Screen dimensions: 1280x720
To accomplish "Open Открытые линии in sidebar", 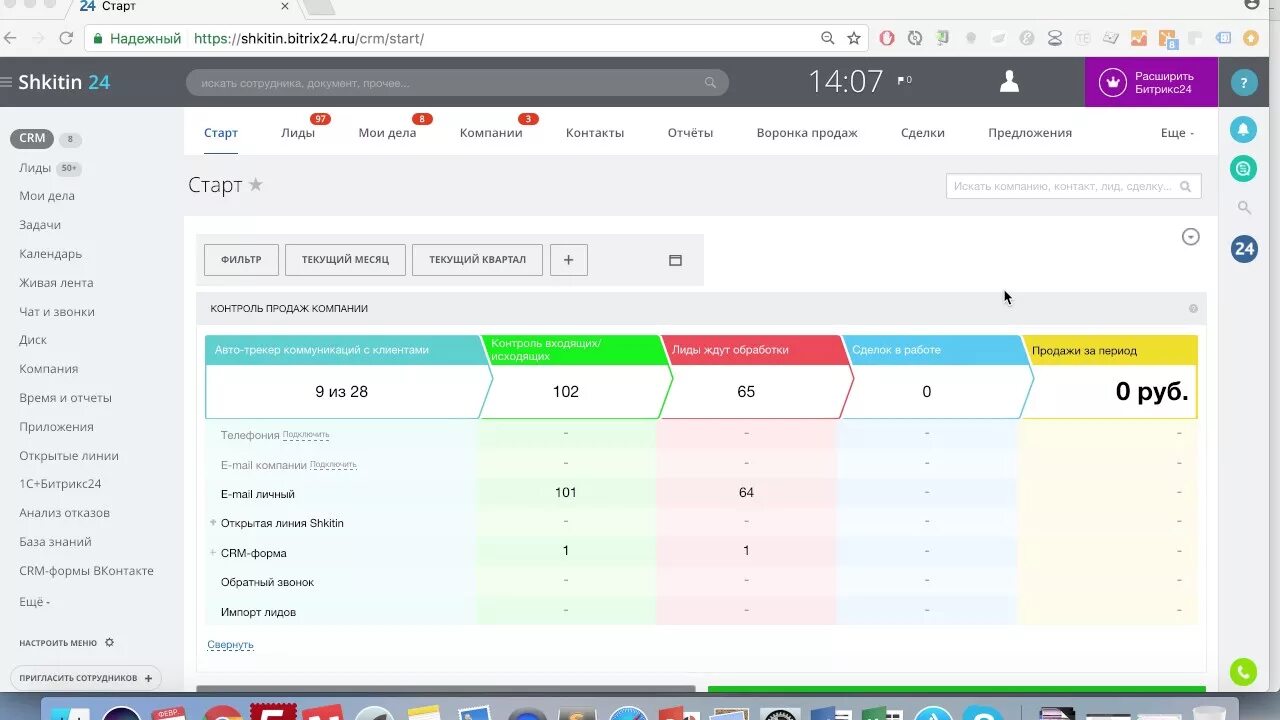I will pos(69,456).
